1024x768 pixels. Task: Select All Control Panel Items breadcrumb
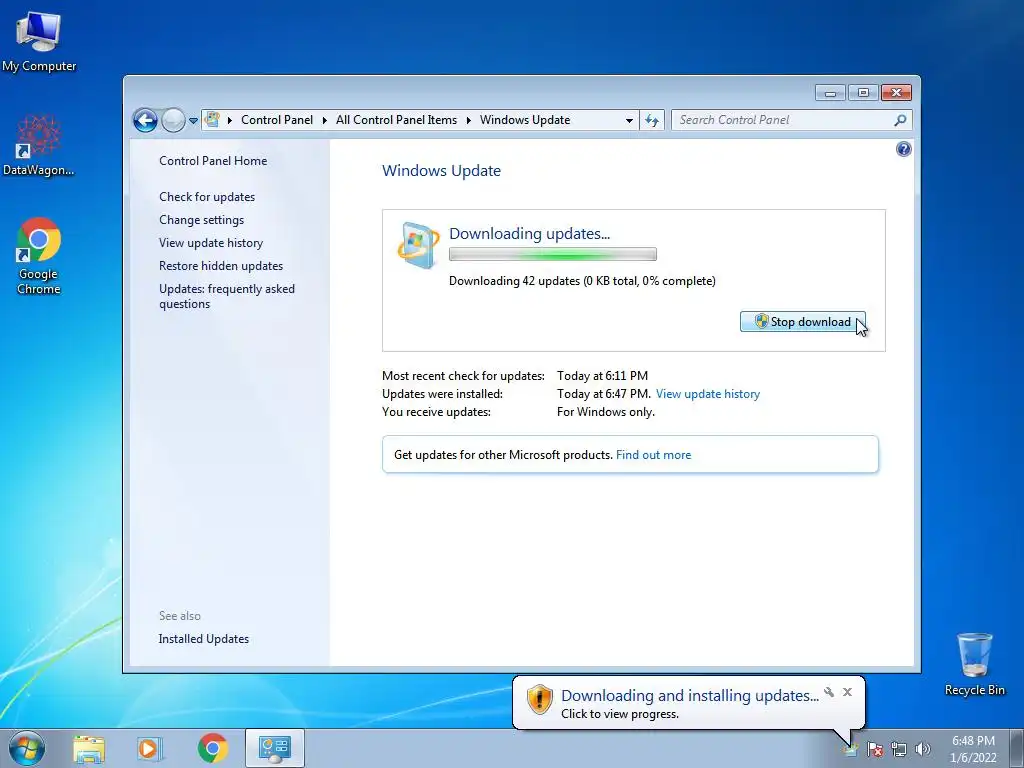click(396, 120)
